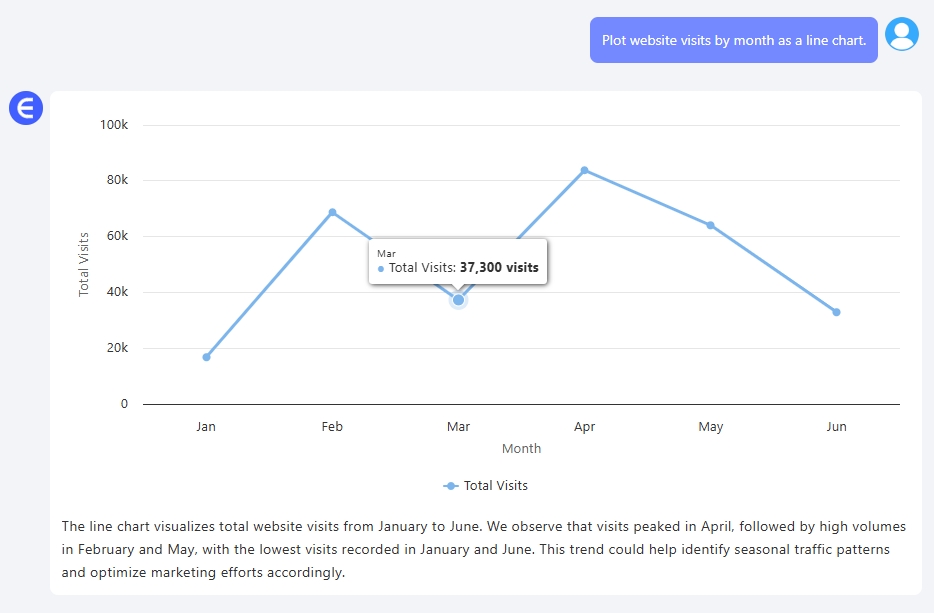Click the Mar tooltip showing 37,300 visits
Screen dimensions: 934x613
pyautogui.click(x=458, y=262)
